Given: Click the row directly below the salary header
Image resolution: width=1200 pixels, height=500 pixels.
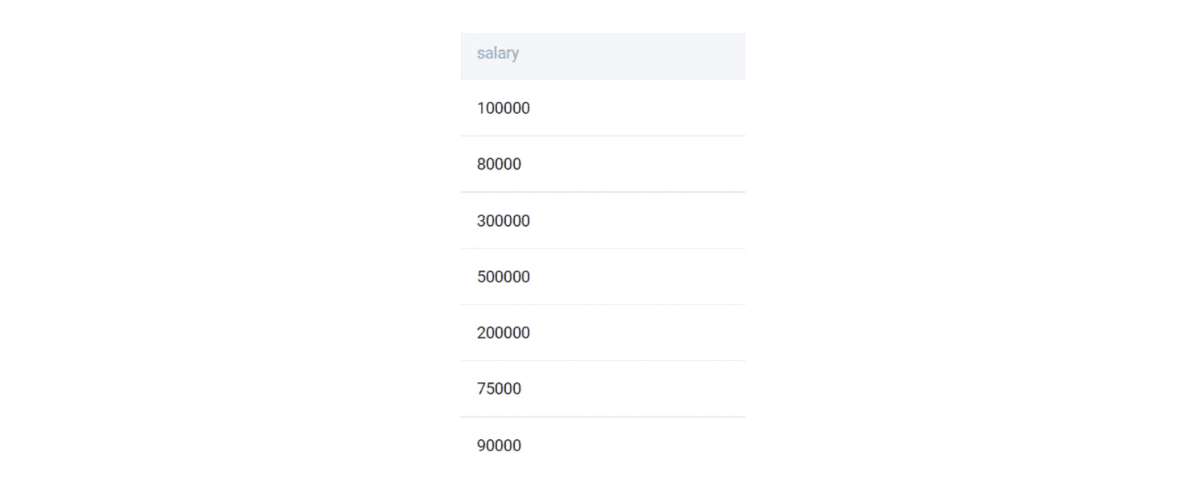Looking at the screenshot, I should point(602,108).
